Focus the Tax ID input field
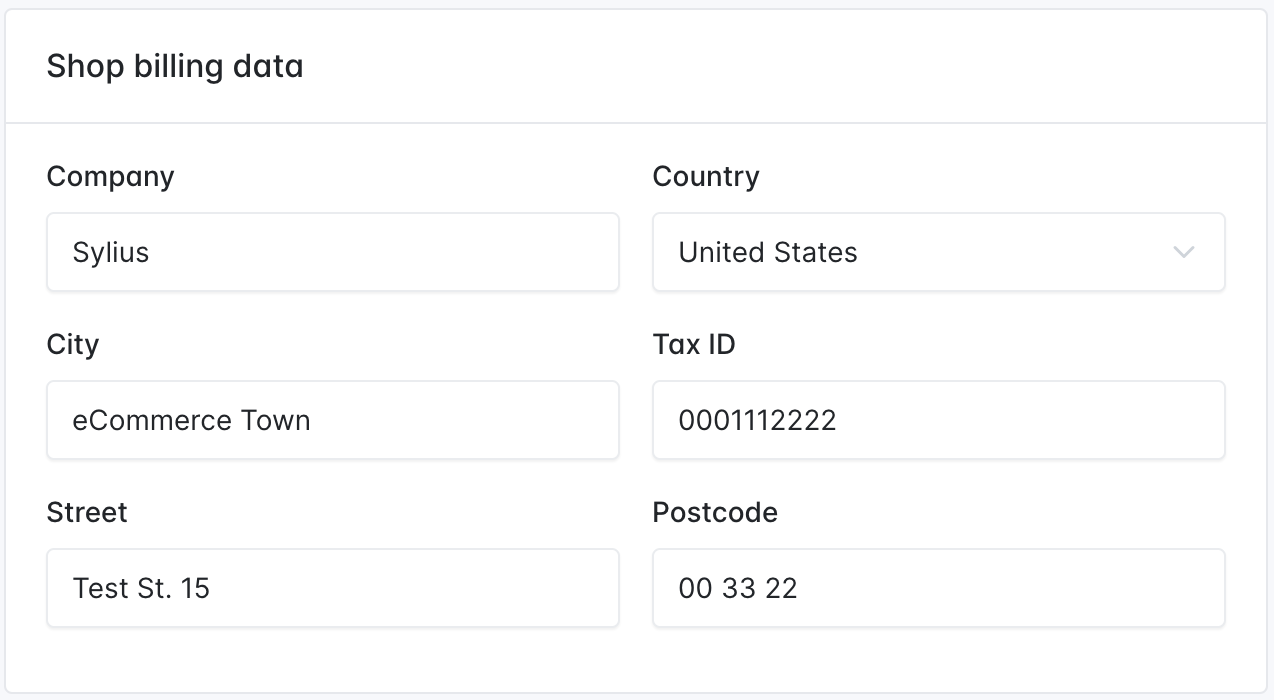 tap(939, 420)
